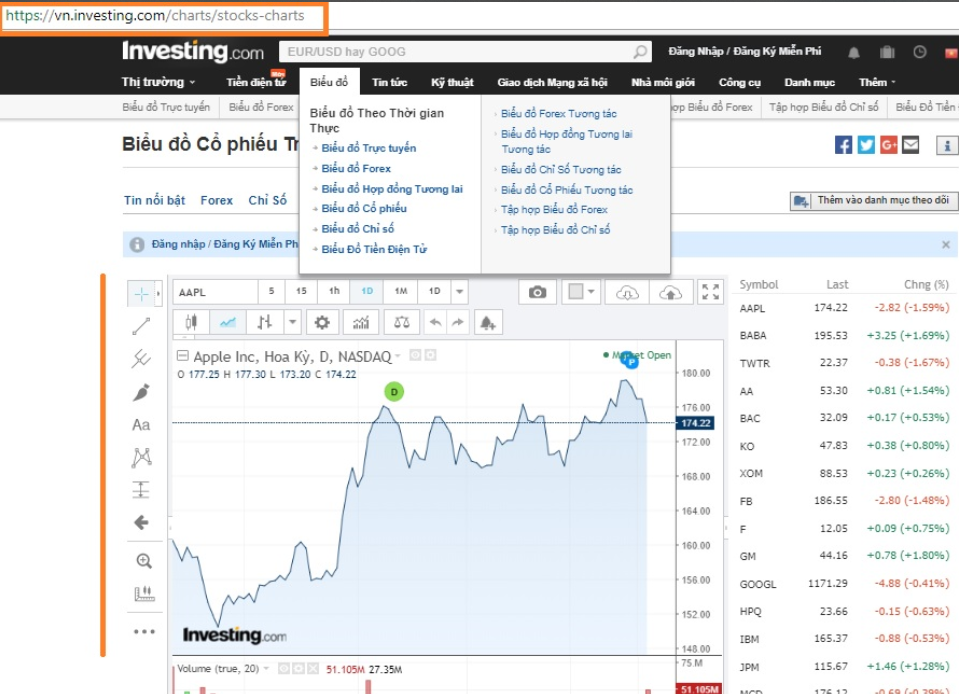Open Apple Inc symbol title dropdown

pyautogui.click(x=398, y=356)
